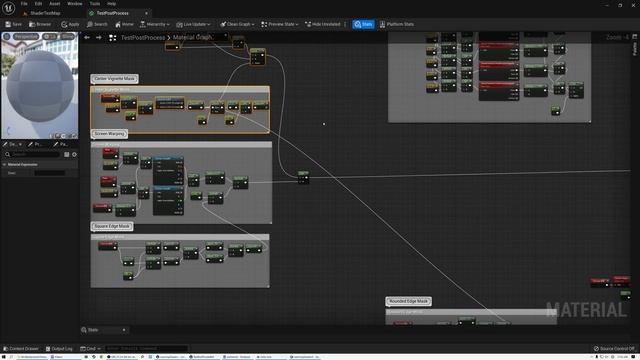Select the Square Edge Mask comment label

[x=112, y=226]
